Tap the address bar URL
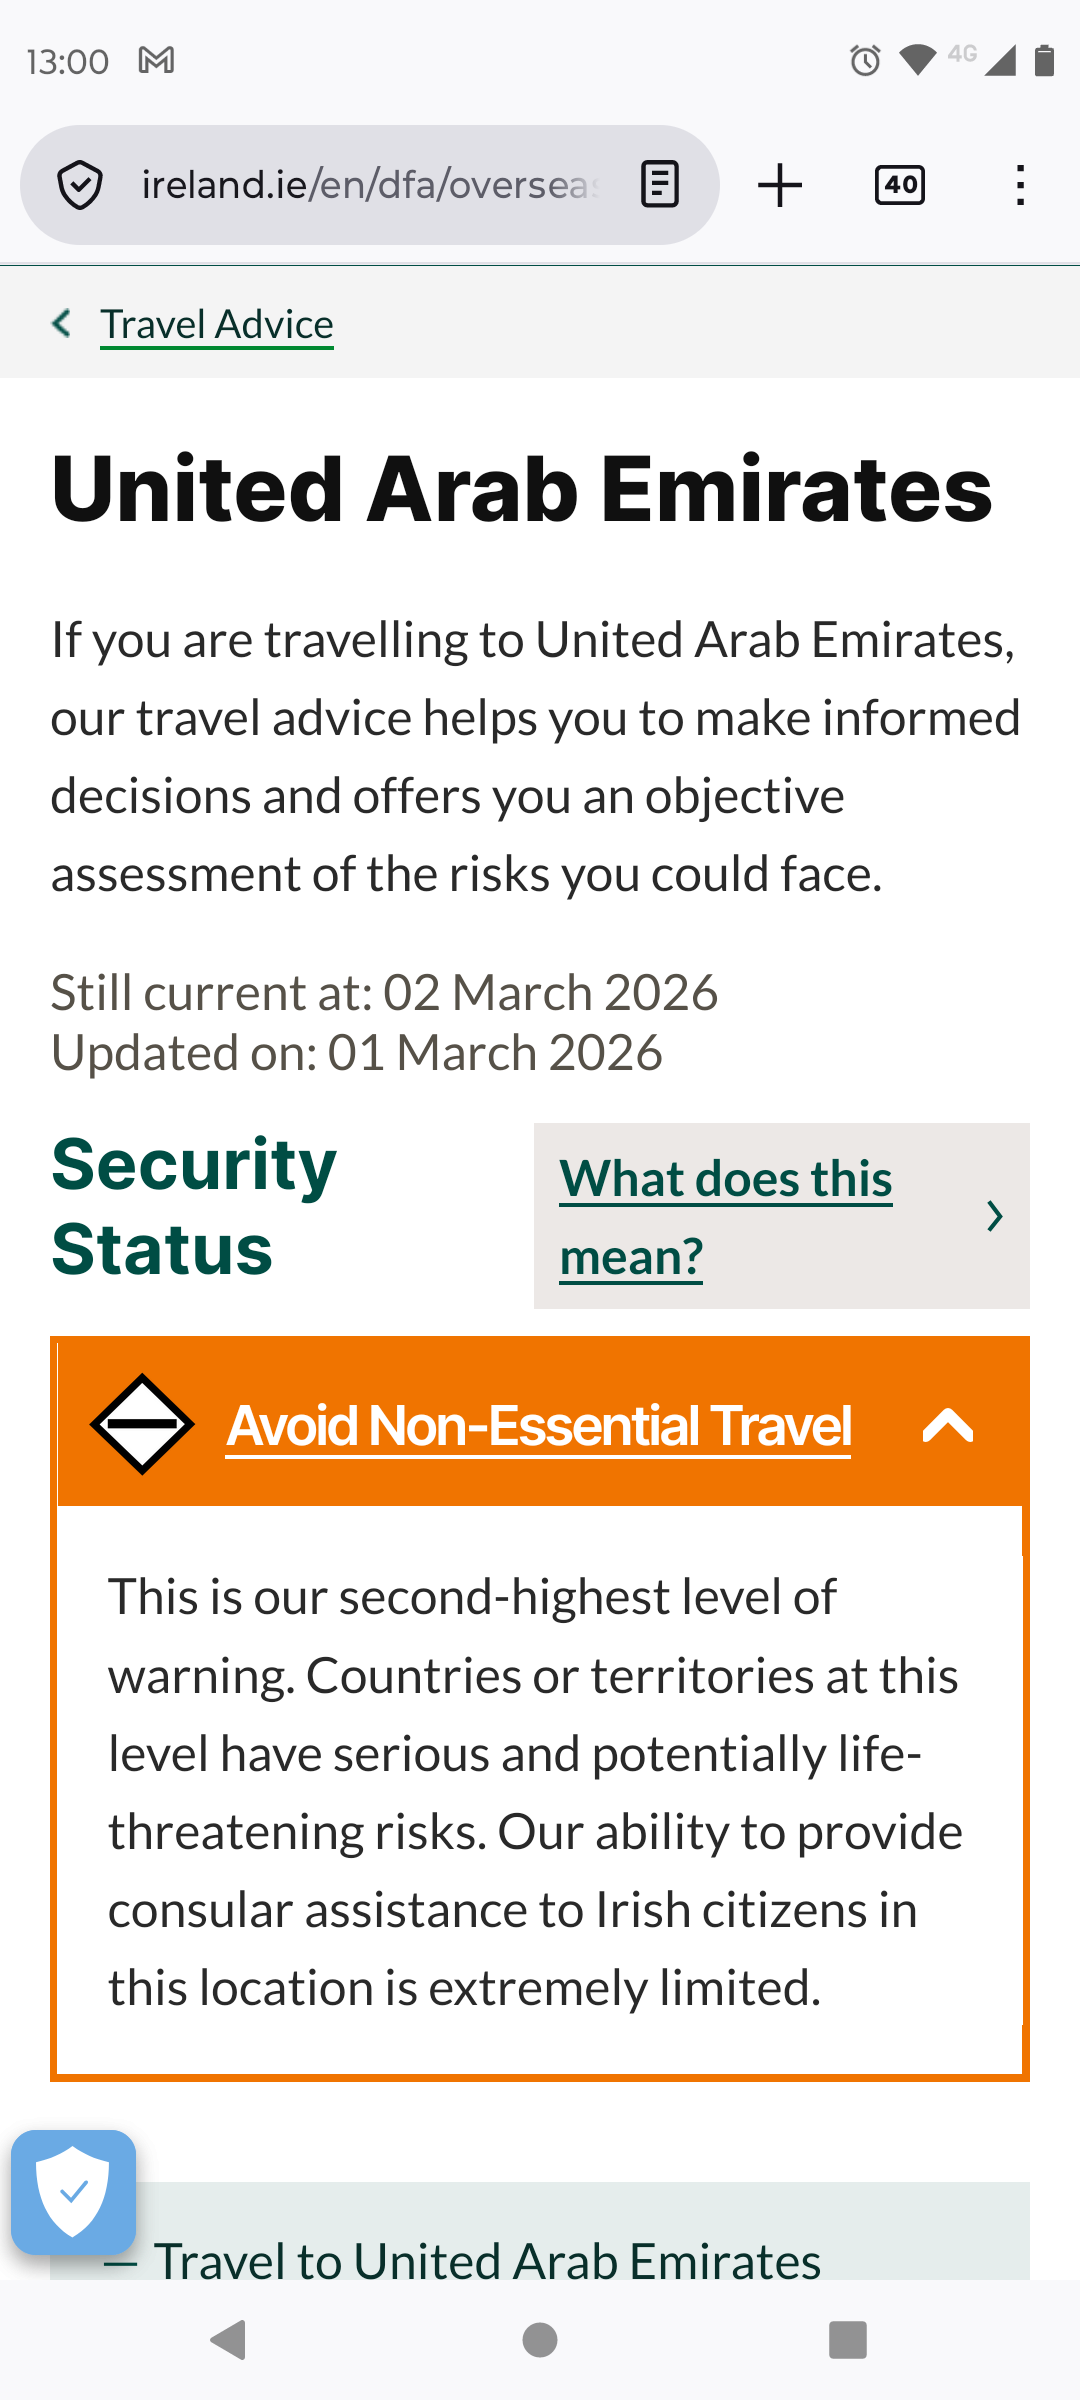 370,184
